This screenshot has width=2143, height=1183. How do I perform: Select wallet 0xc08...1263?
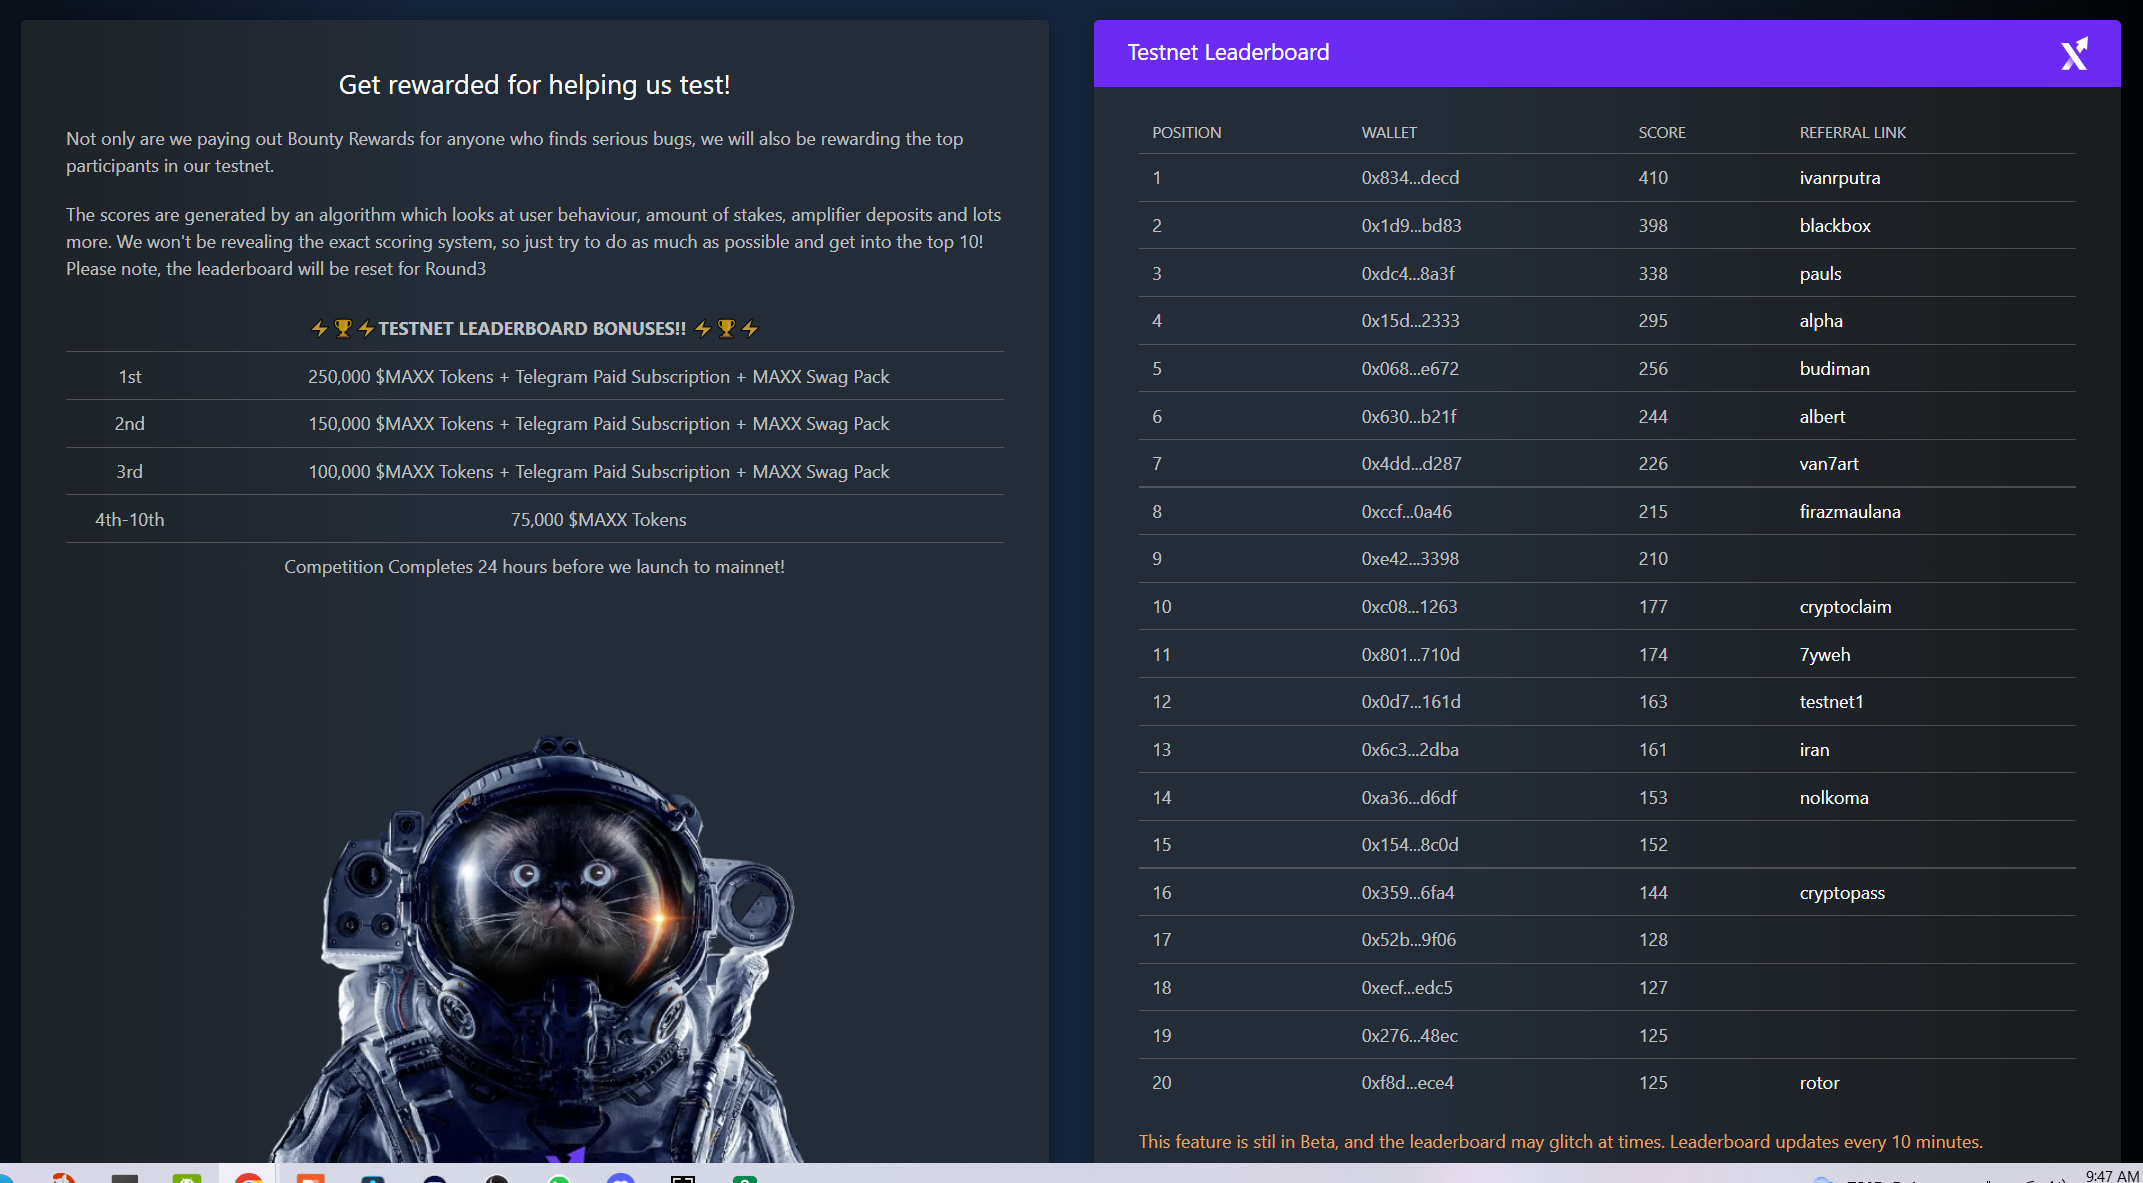[1409, 607]
